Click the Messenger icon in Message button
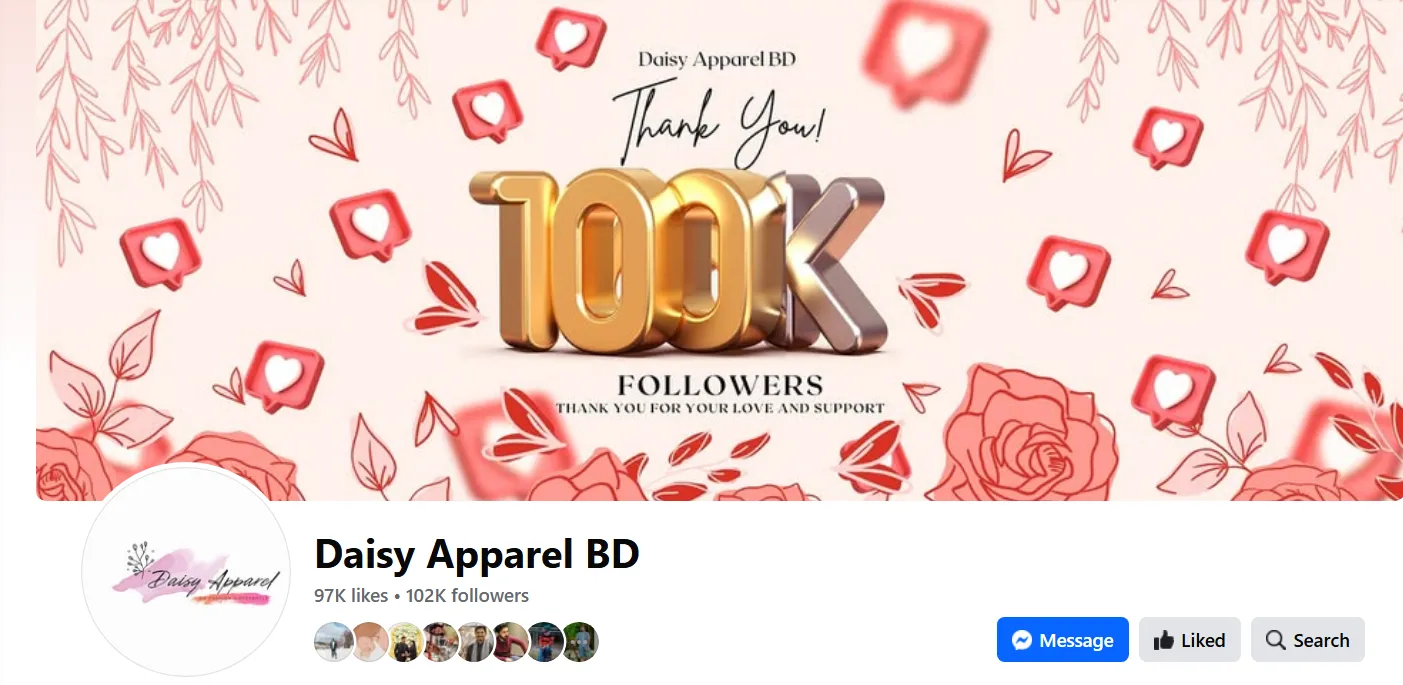Image resolution: width=1403 pixels, height=685 pixels. coord(1022,640)
